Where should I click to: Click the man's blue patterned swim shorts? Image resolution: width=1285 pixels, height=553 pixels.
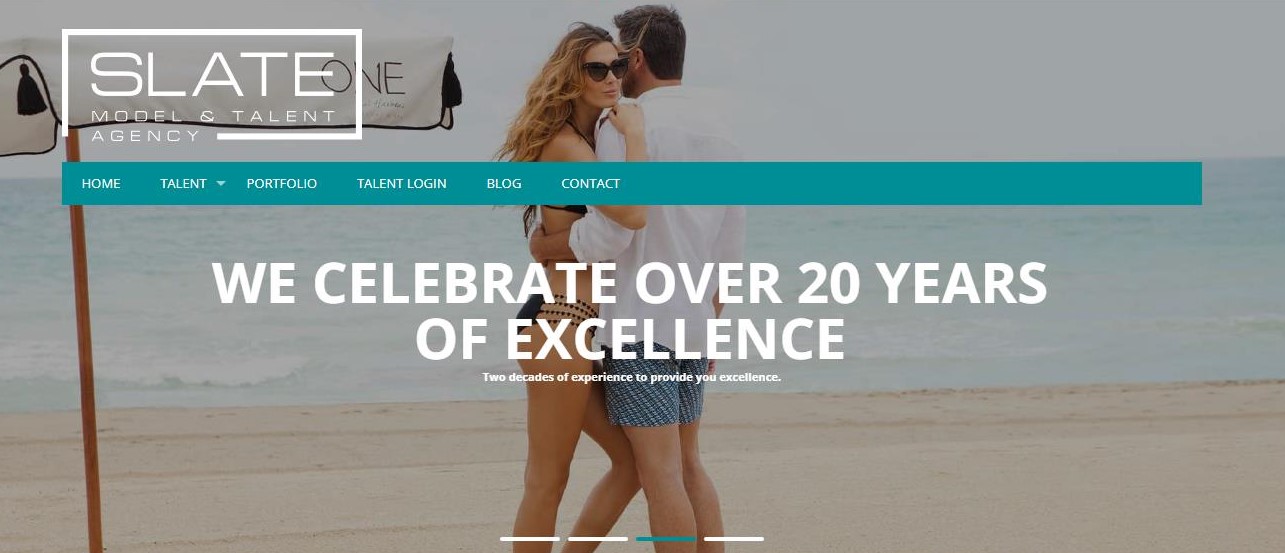tap(655, 385)
